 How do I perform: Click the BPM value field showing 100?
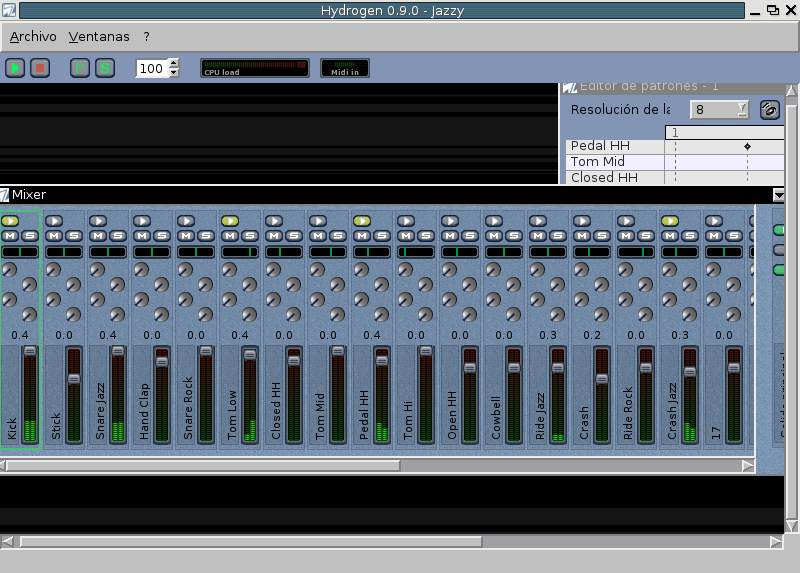coord(152,68)
